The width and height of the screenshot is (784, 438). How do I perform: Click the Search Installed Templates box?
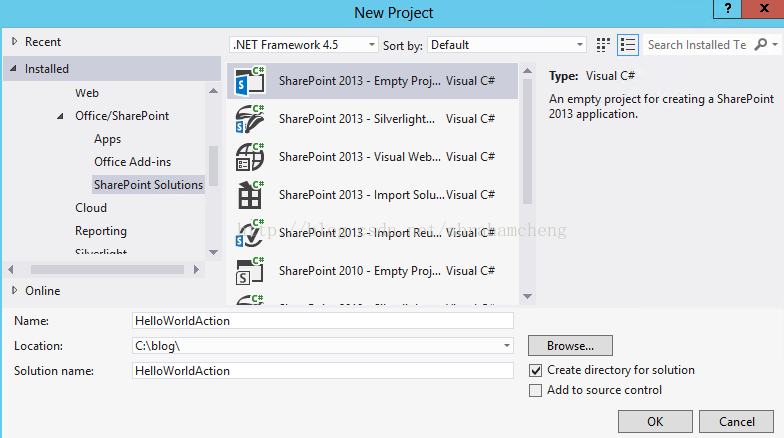pyautogui.click(x=697, y=44)
